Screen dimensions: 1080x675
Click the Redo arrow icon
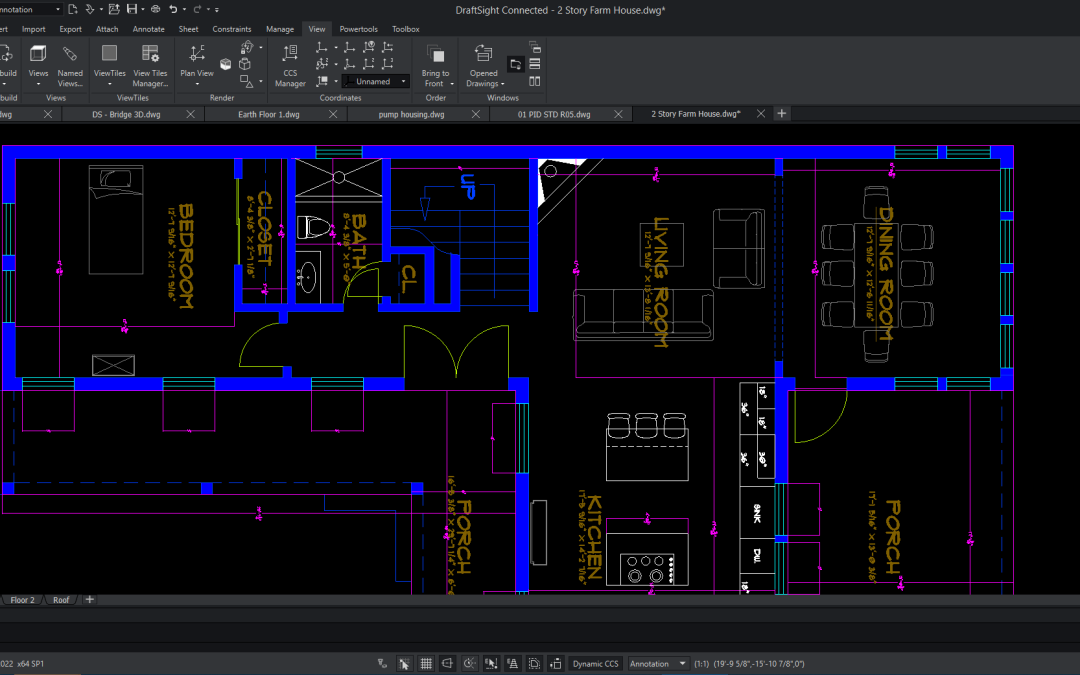click(x=197, y=9)
